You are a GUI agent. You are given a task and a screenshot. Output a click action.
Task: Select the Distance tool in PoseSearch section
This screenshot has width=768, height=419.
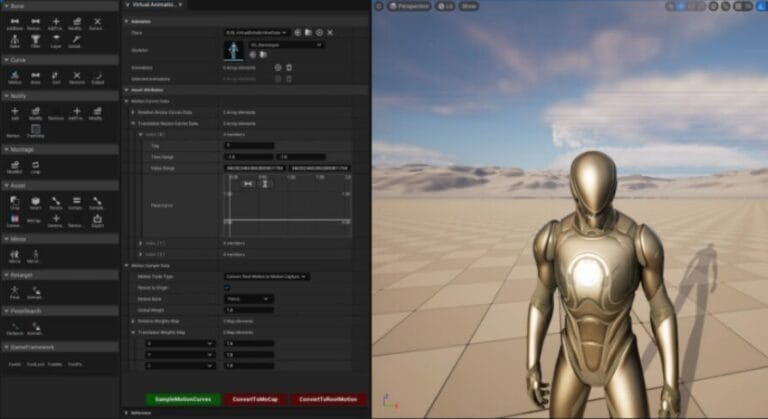click(15, 328)
